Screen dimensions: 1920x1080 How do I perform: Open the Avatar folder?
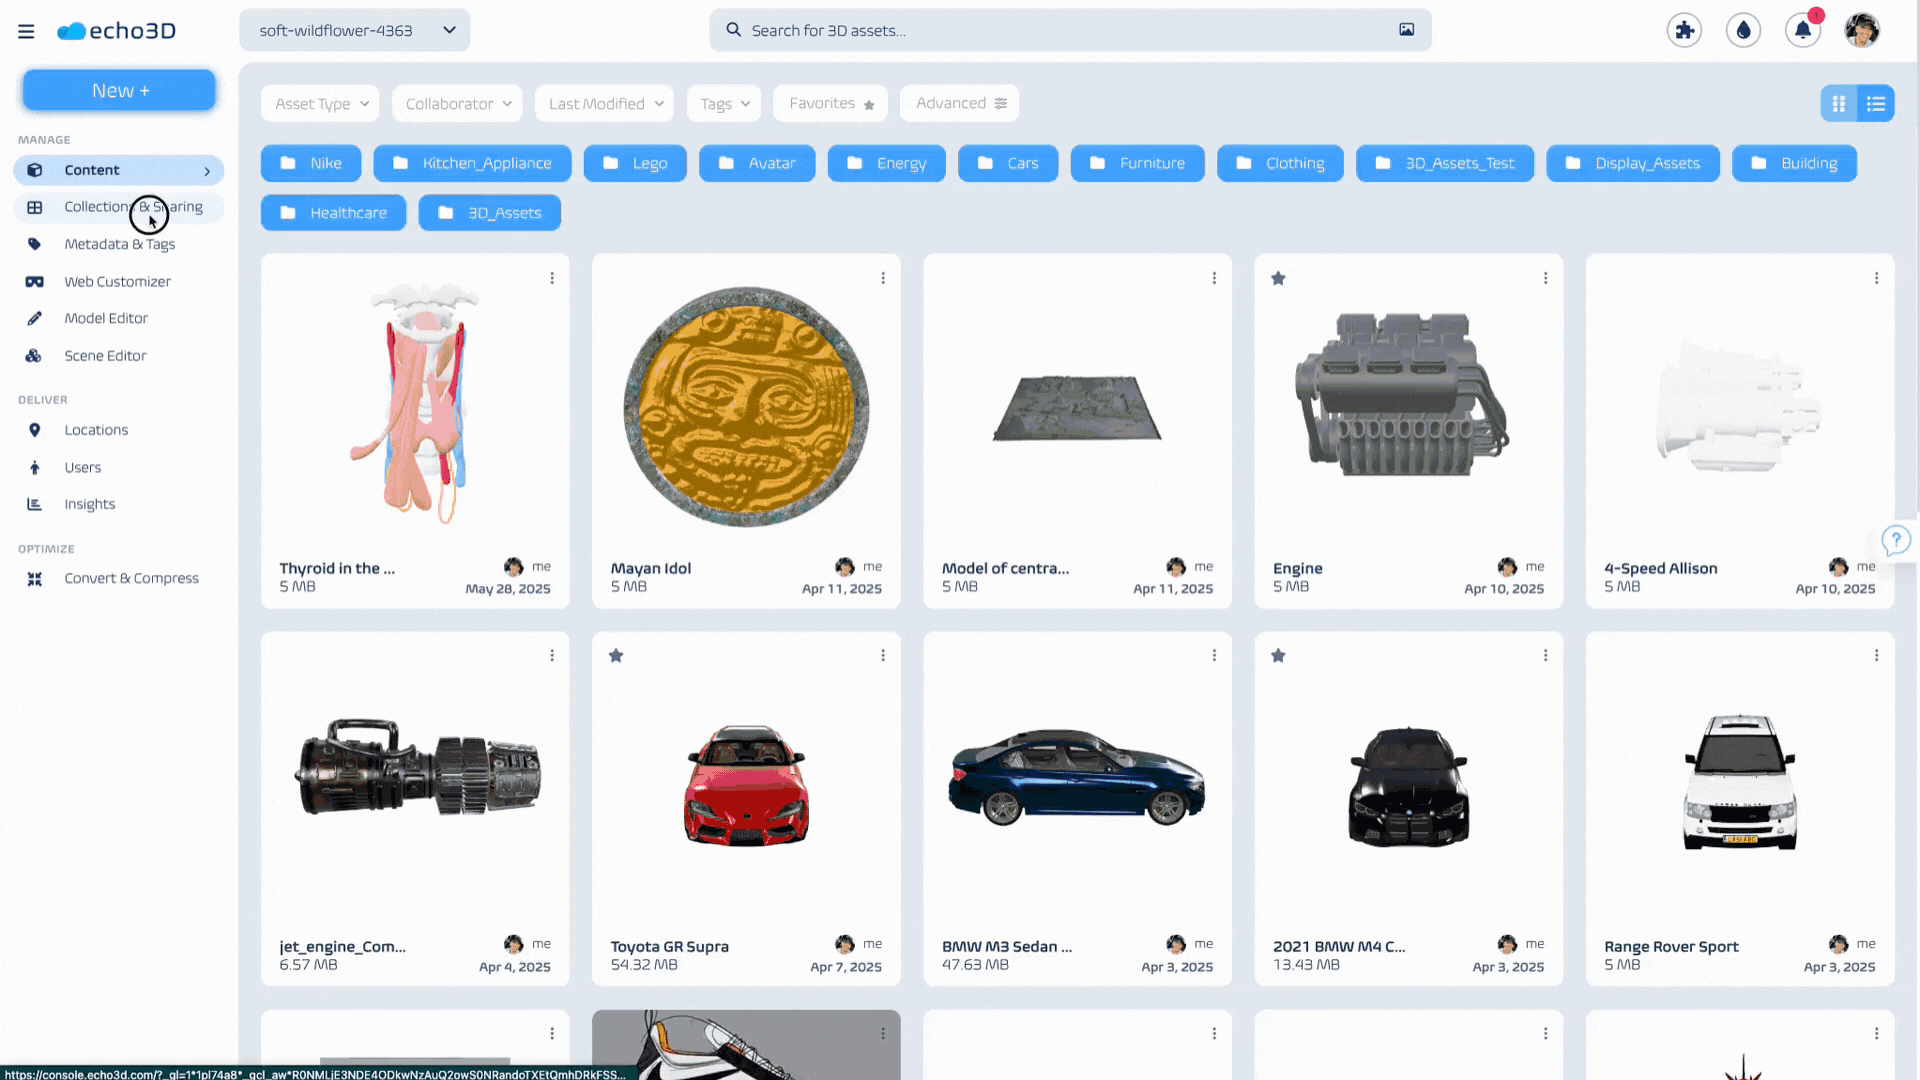[x=757, y=163]
